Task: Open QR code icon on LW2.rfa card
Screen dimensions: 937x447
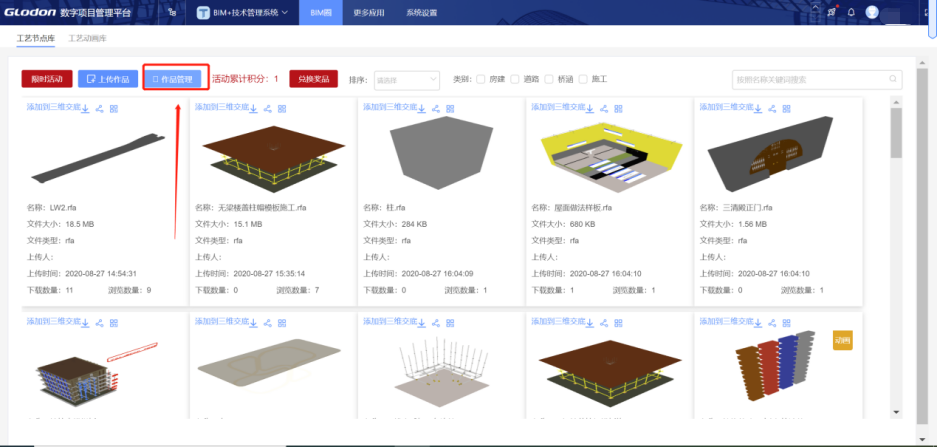Action: tap(114, 109)
